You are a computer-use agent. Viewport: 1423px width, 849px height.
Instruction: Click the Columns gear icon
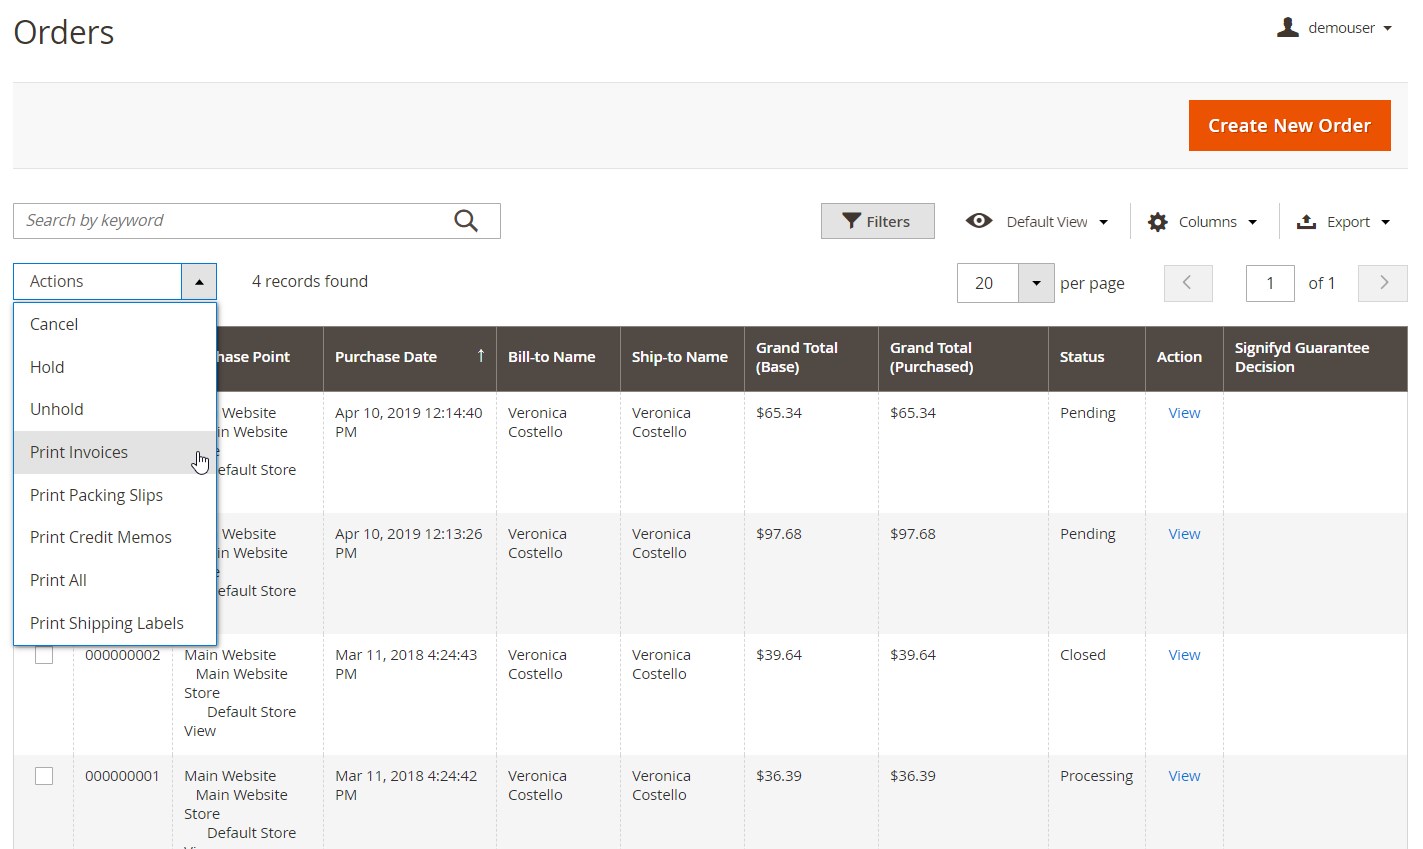click(x=1158, y=222)
